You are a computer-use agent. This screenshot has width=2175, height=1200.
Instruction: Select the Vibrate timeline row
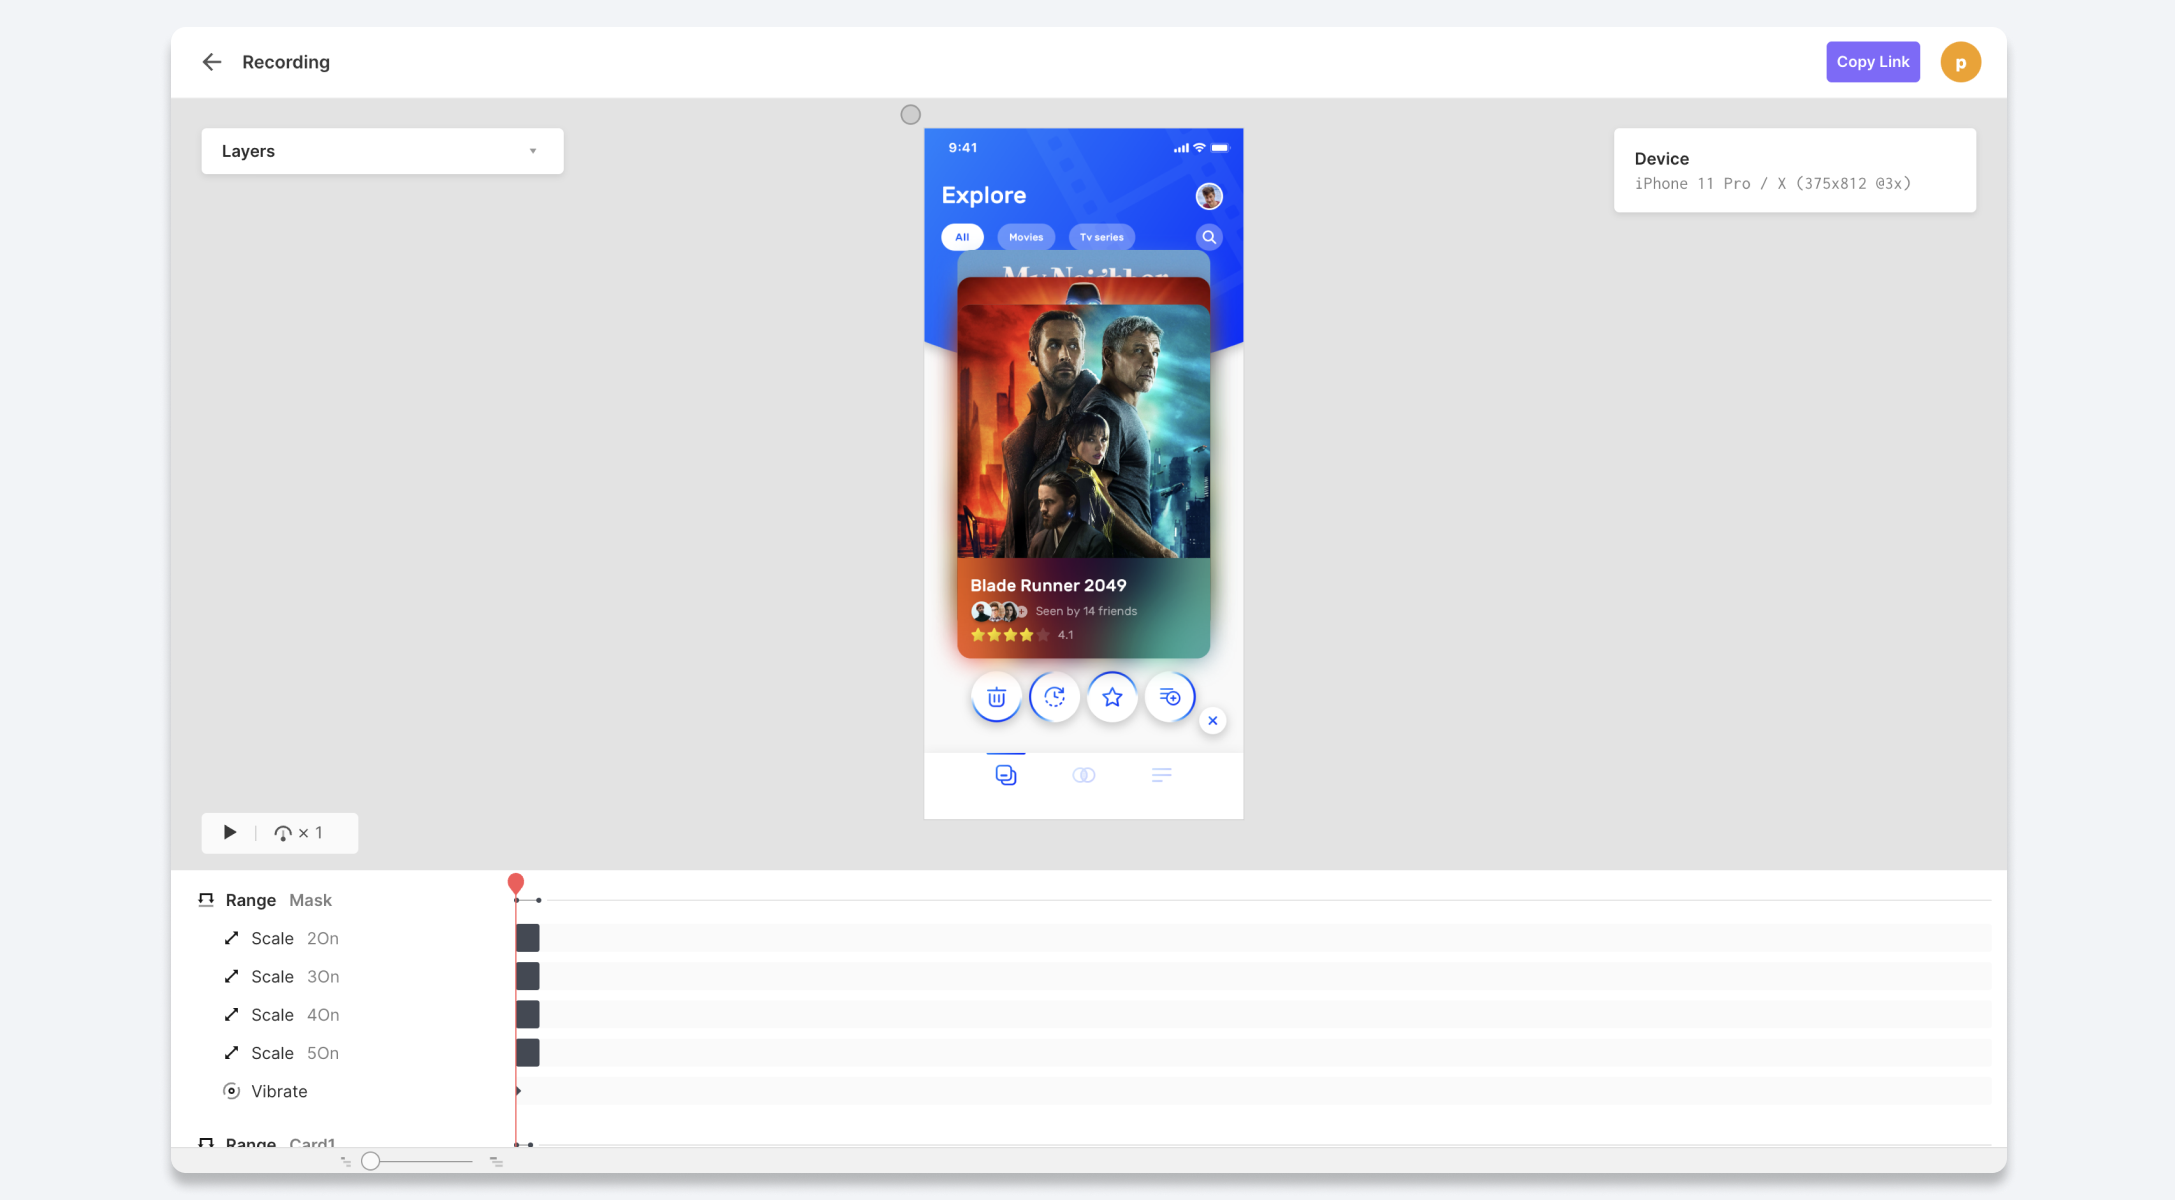click(x=279, y=1091)
